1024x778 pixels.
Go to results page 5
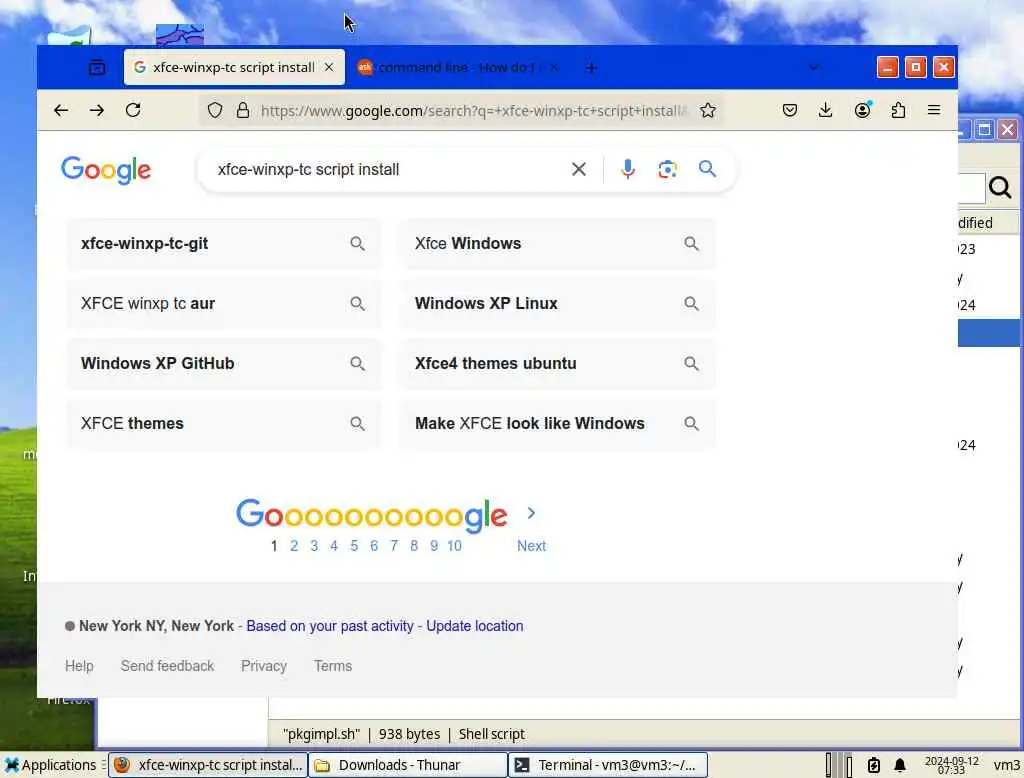pos(354,546)
